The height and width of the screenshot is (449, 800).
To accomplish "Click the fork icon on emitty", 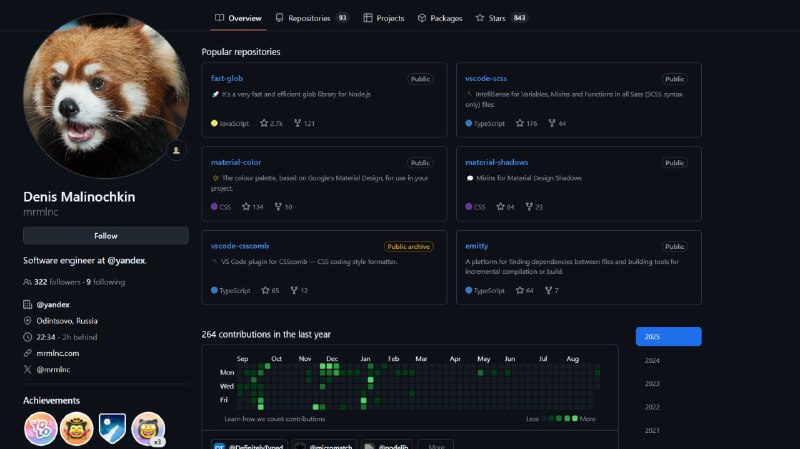I will [x=545, y=290].
